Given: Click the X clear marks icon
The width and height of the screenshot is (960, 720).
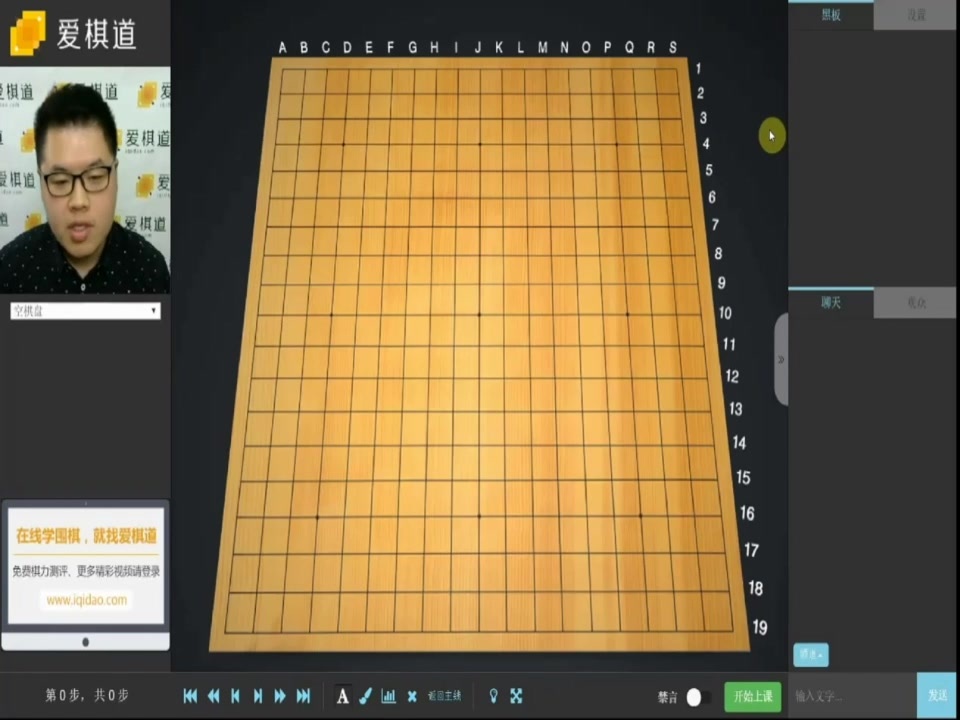Looking at the screenshot, I should click(411, 696).
